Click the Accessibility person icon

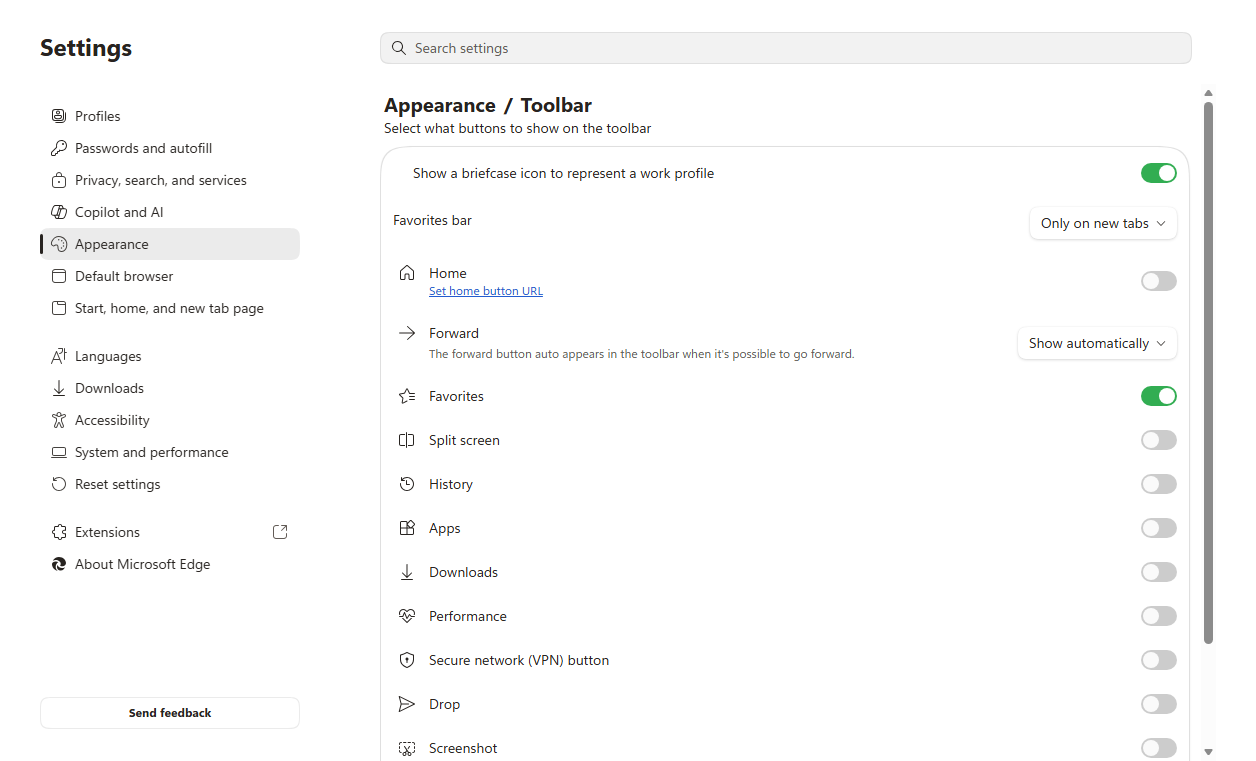pos(58,420)
